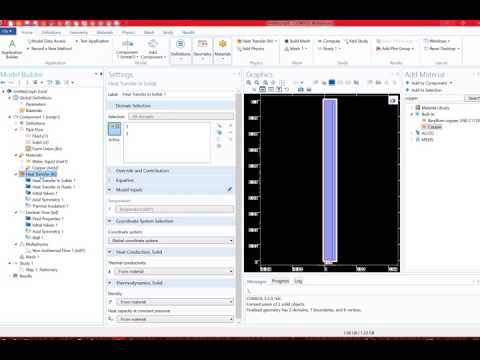Switch to the Physics ribbon tab
This screenshot has height=360, width=480.
point(128,32)
